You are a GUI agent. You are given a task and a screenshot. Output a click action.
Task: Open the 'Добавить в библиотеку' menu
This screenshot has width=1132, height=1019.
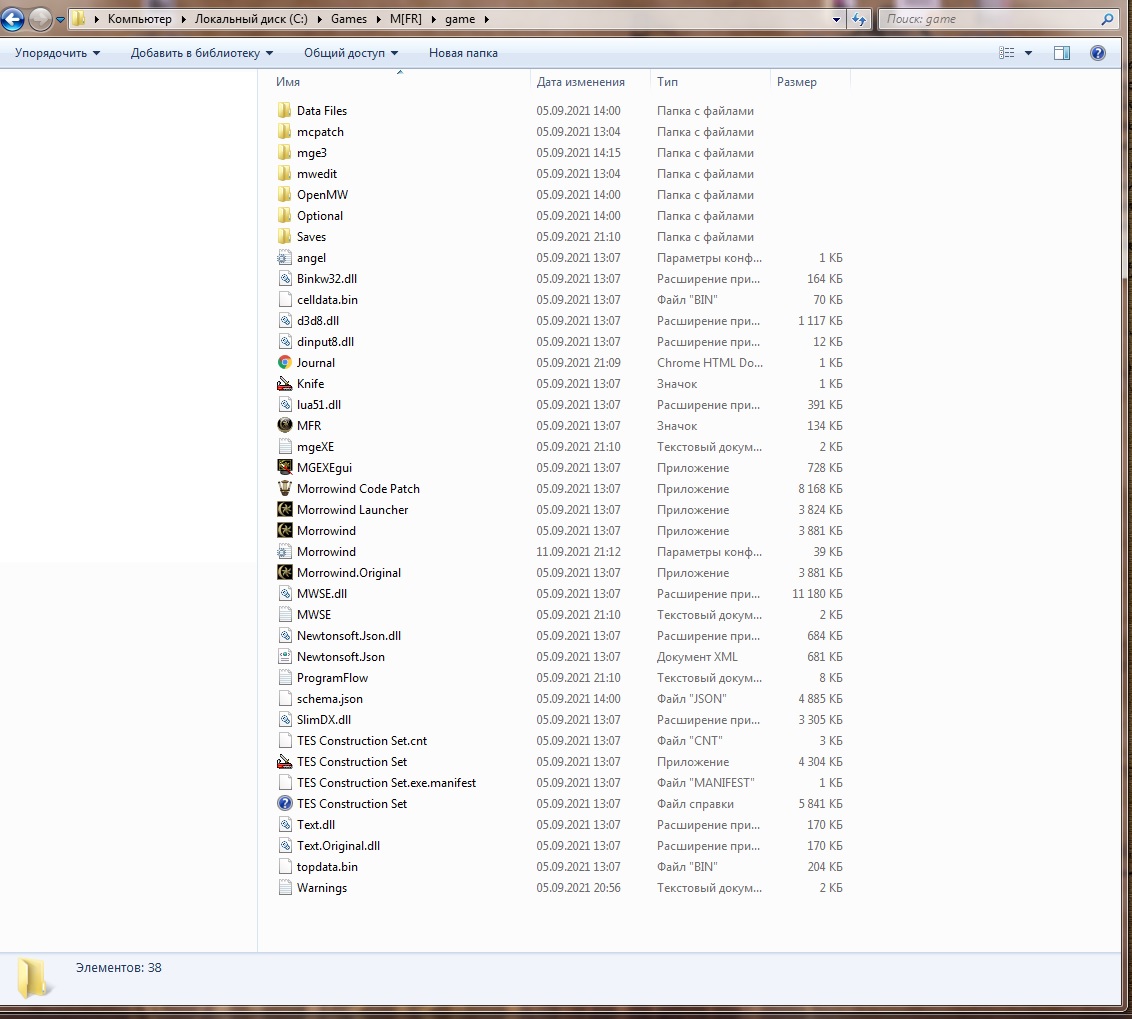pyautogui.click(x=201, y=53)
